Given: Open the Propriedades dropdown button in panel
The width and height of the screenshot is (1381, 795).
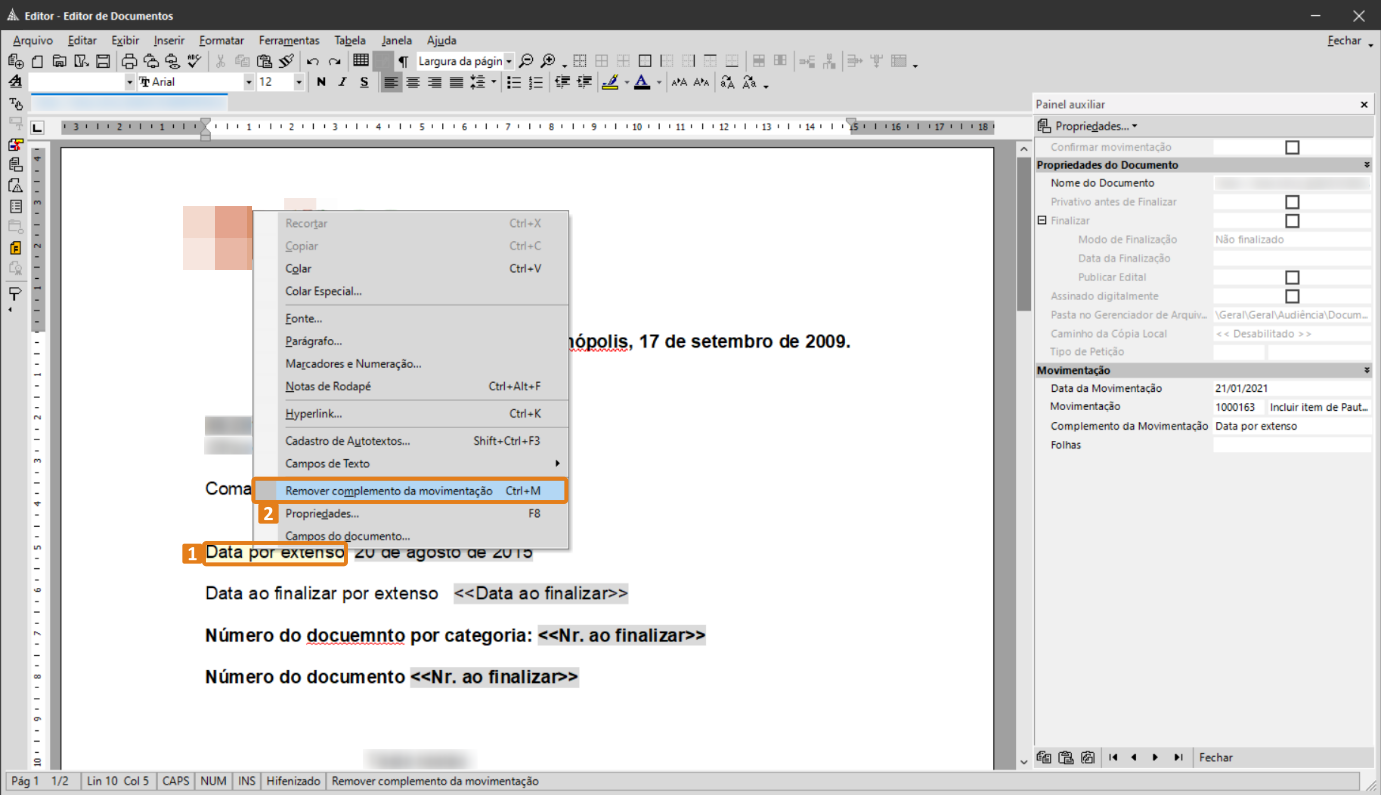Looking at the screenshot, I should [1088, 126].
